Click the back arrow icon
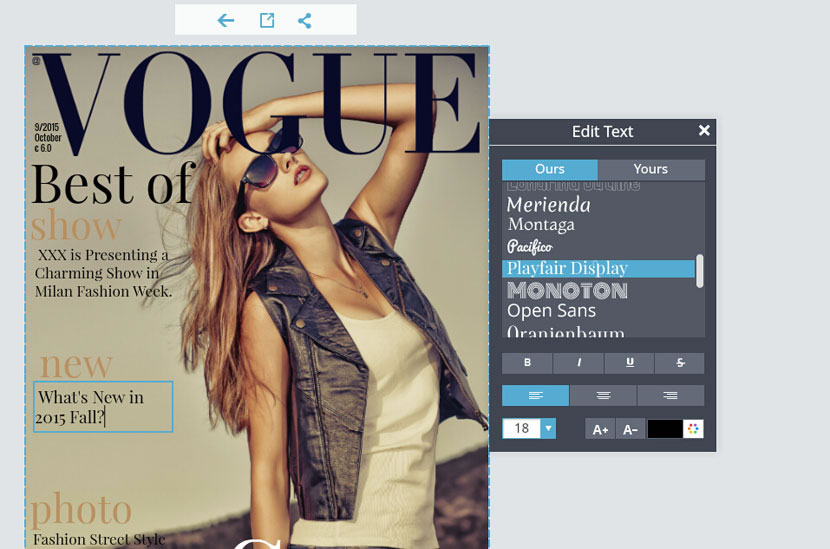 (226, 21)
